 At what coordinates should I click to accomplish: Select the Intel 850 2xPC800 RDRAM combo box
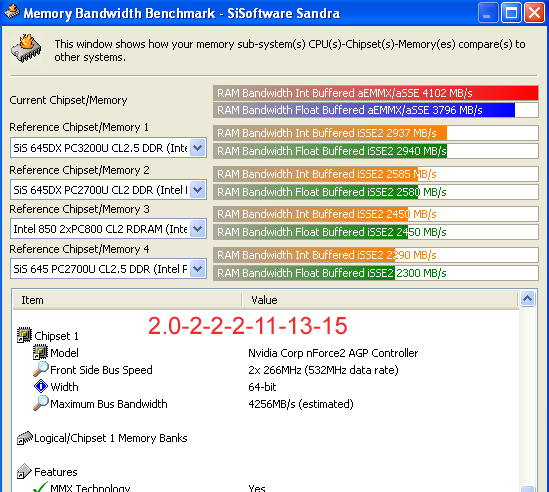point(108,229)
